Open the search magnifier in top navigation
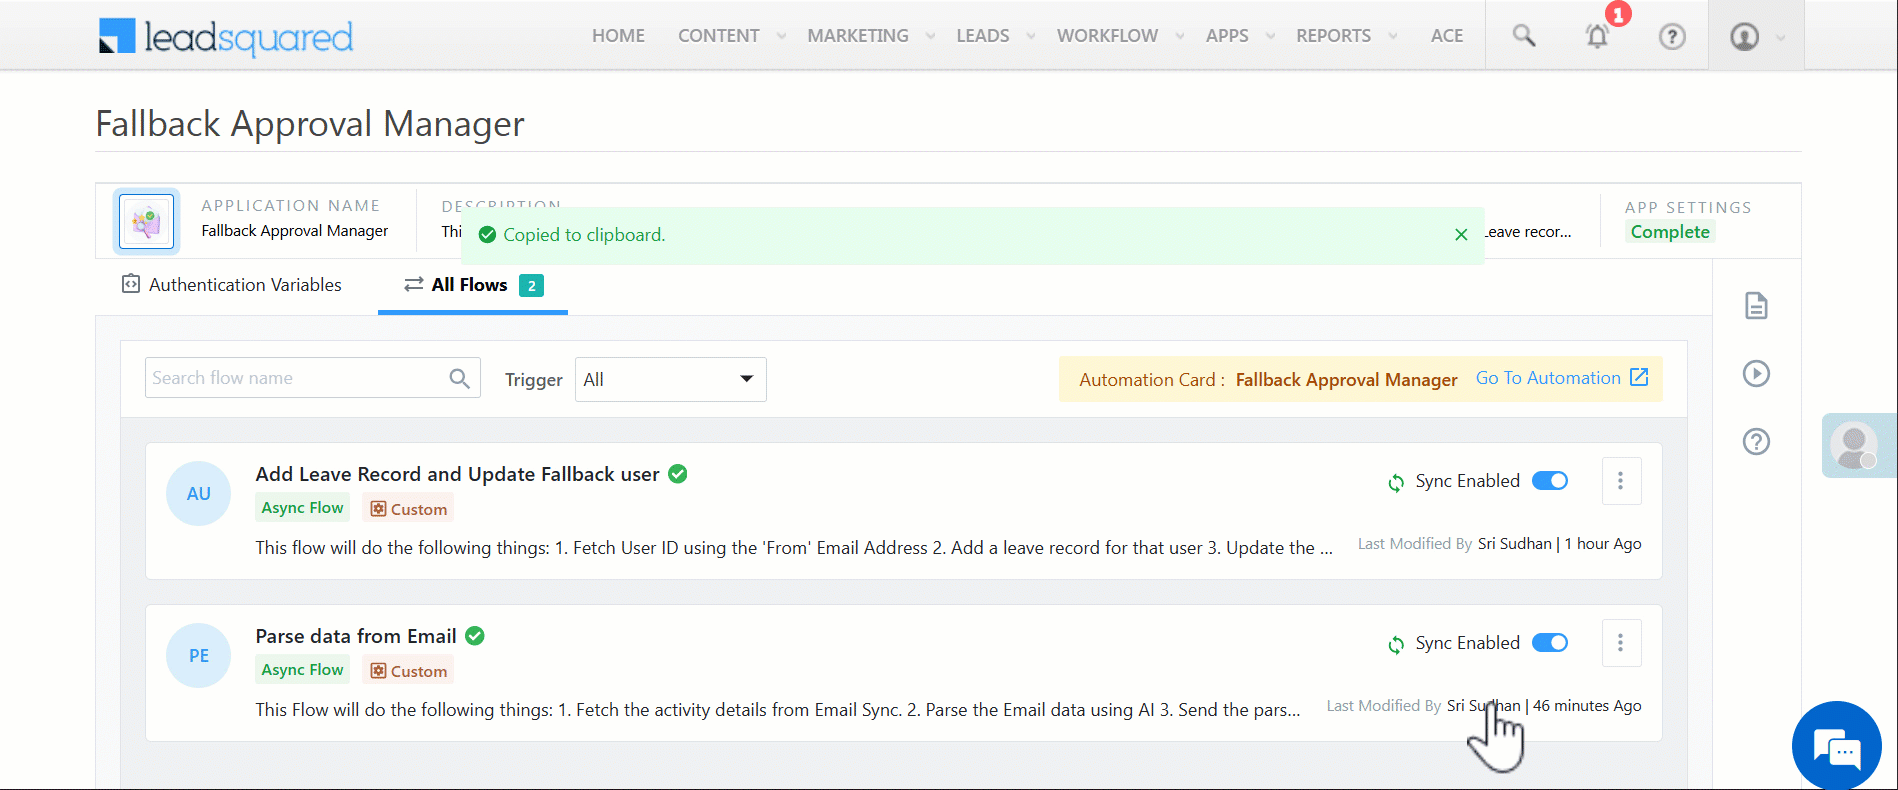The height and width of the screenshot is (790, 1898). click(1524, 36)
